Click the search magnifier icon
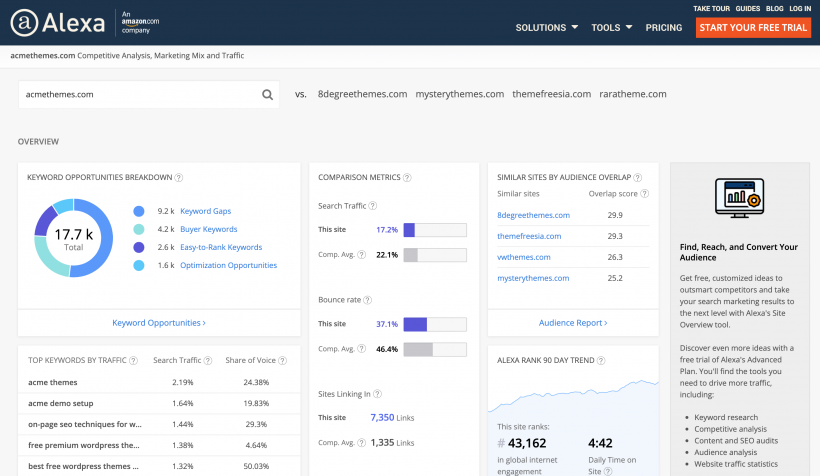 (267, 95)
